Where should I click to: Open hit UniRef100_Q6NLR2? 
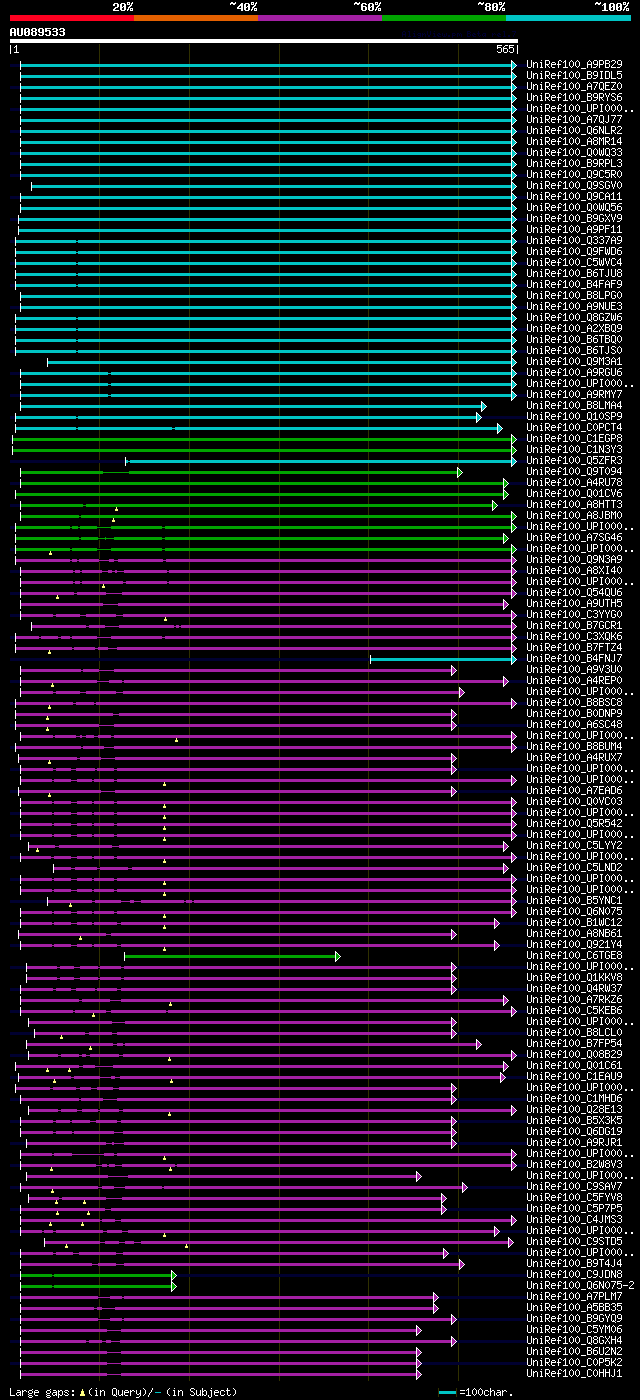[574, 130]
